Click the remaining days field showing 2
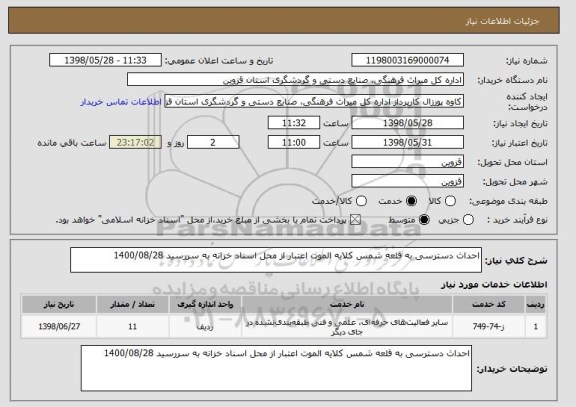This screenshot has height=407, width=576. click(213, 143)
